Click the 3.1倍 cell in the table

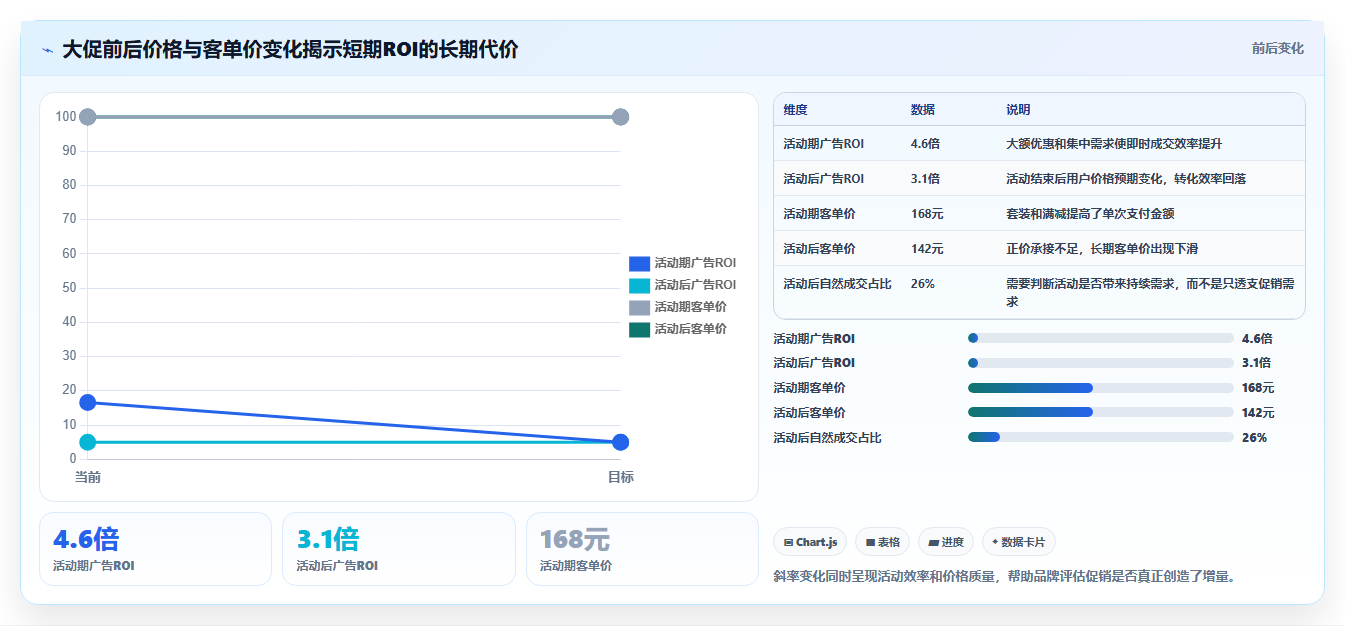click(x=925, y=179)
